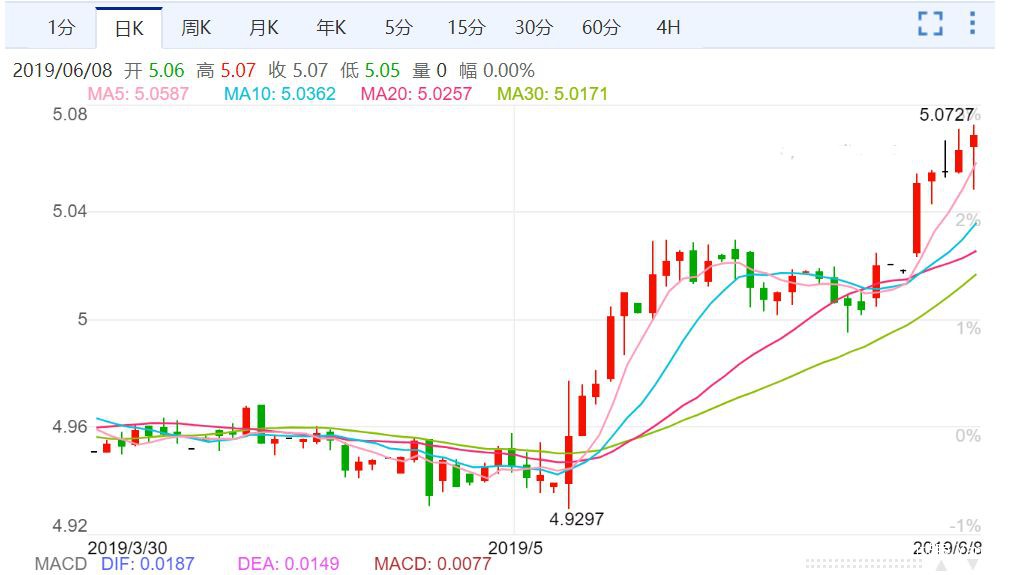The height and width of the screenshot is (575, 1025).
Task: Switch to the 5分 interval tab
Action: (x=398, y=28)
